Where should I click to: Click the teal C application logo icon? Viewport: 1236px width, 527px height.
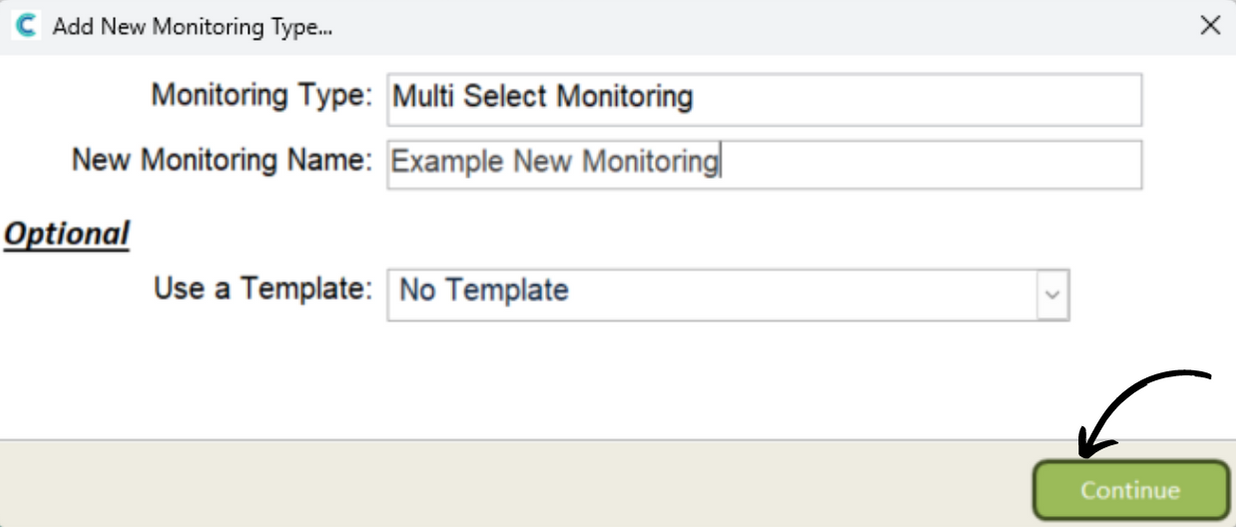(25, 26)
